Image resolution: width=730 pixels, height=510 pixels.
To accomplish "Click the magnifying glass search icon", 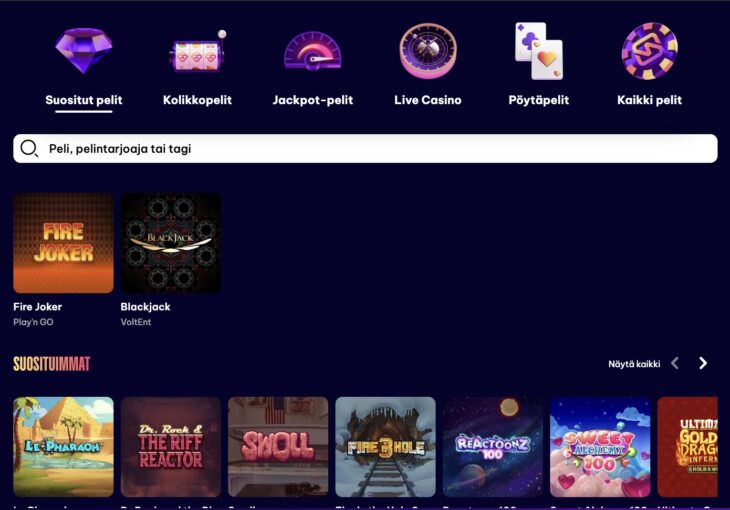I will 30,149.
